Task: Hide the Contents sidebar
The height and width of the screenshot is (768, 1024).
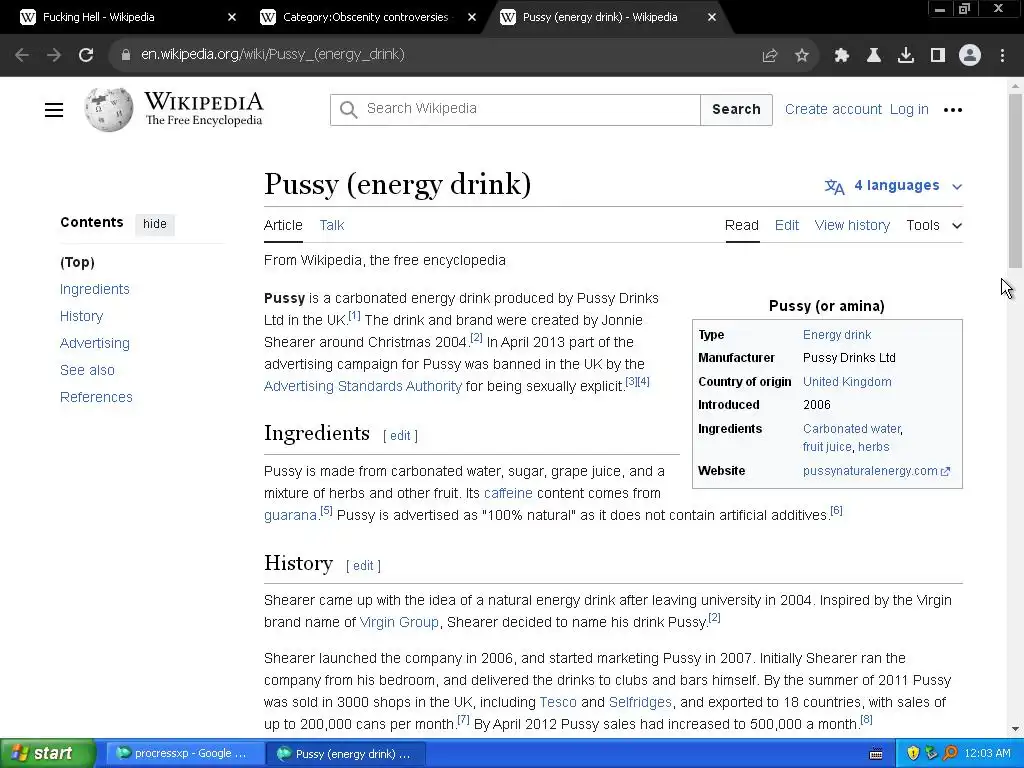Action: click(x=155, y=224)
